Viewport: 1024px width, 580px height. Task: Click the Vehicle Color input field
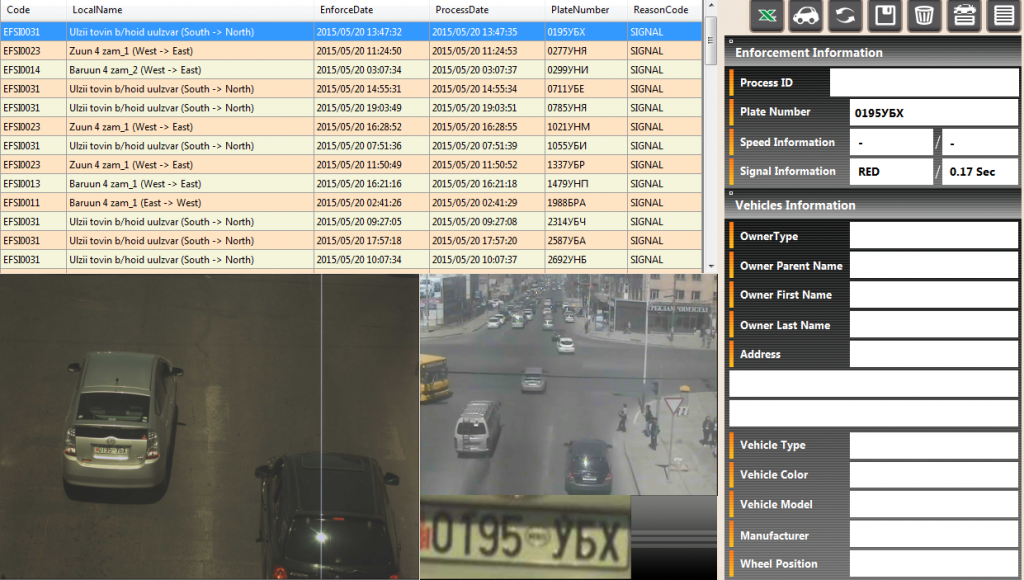[933, 475]
